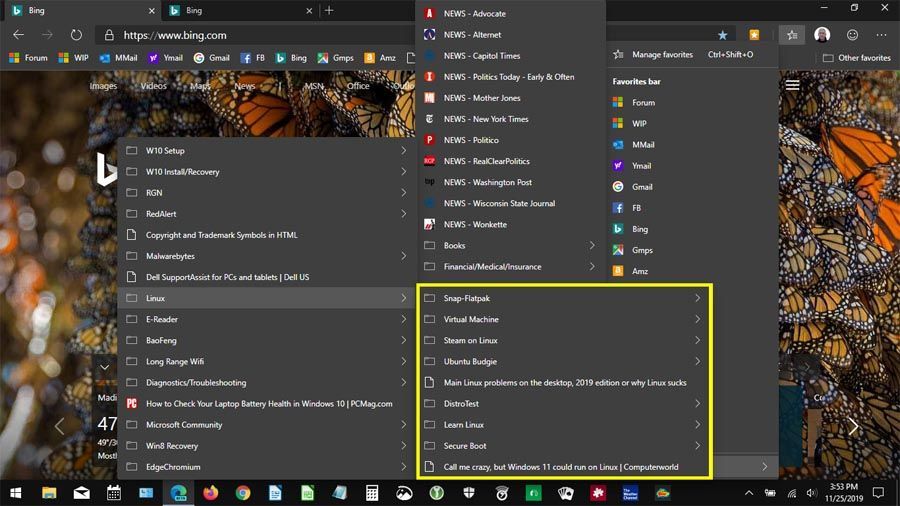
Task: Open the Microsoft Community folder
Action: [x=266, y=425]
